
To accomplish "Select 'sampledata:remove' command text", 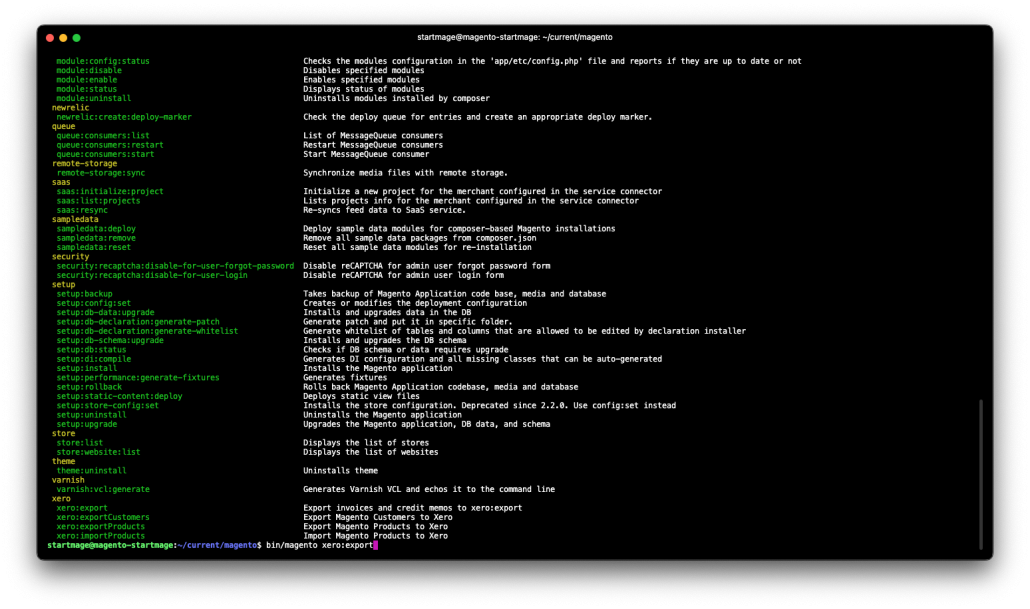I will pyautogui.click(x=96, y=238).
